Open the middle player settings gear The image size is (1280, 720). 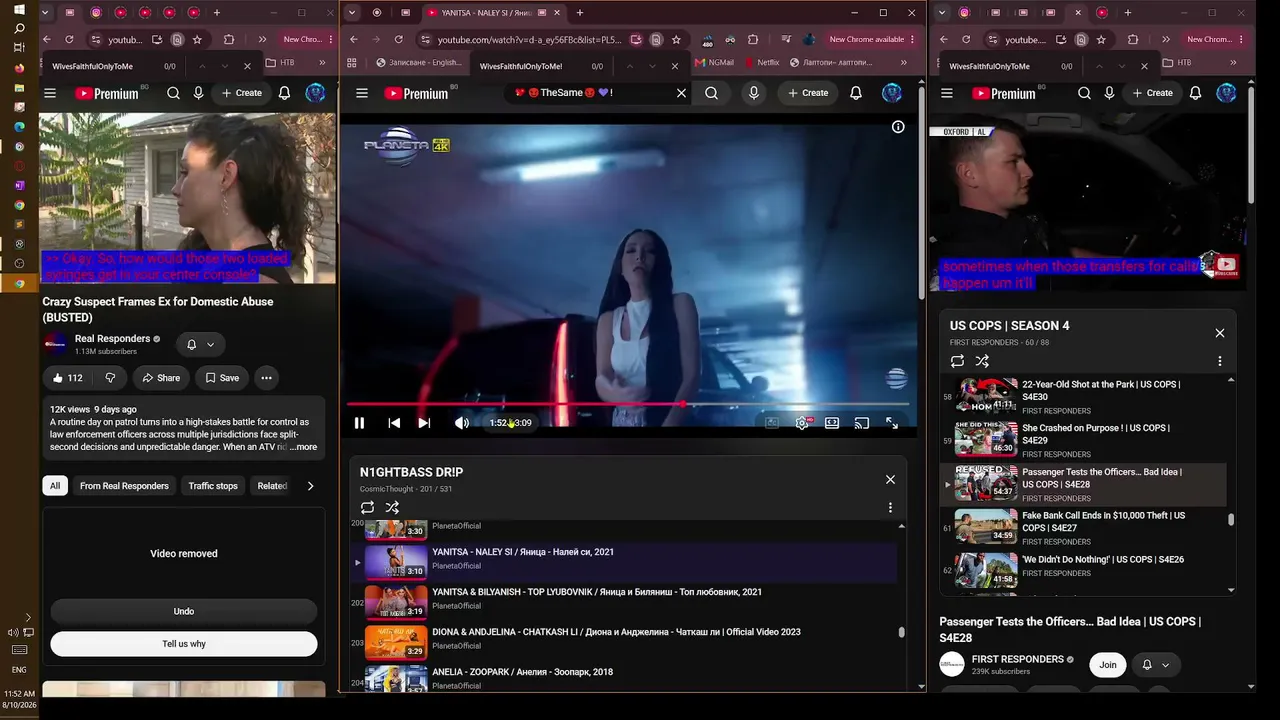point(802,423)
